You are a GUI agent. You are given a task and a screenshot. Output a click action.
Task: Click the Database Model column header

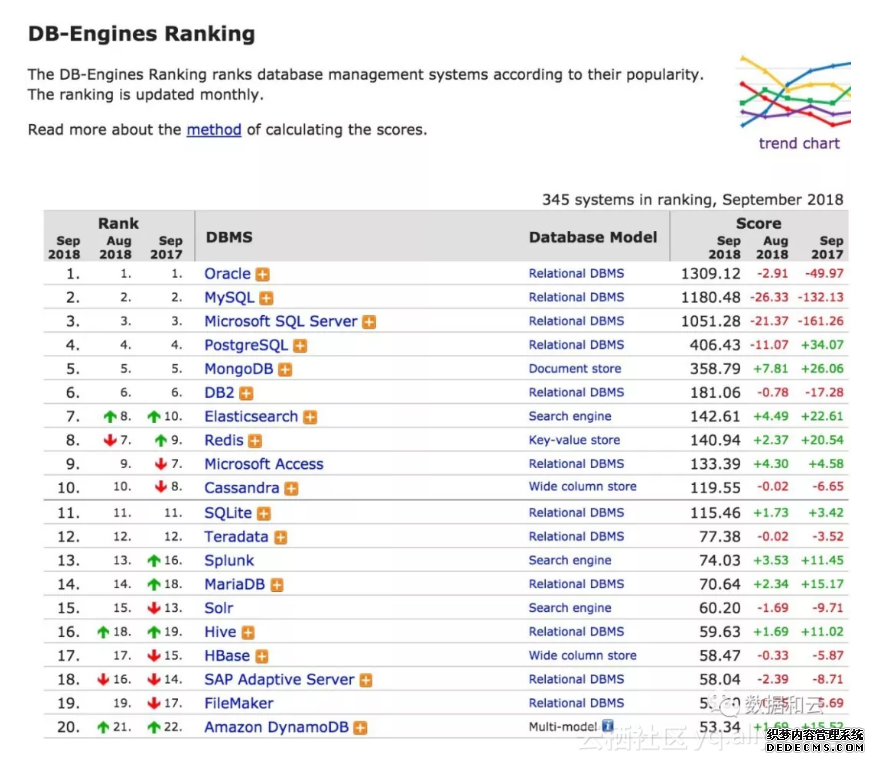click(x=593, y=237)
